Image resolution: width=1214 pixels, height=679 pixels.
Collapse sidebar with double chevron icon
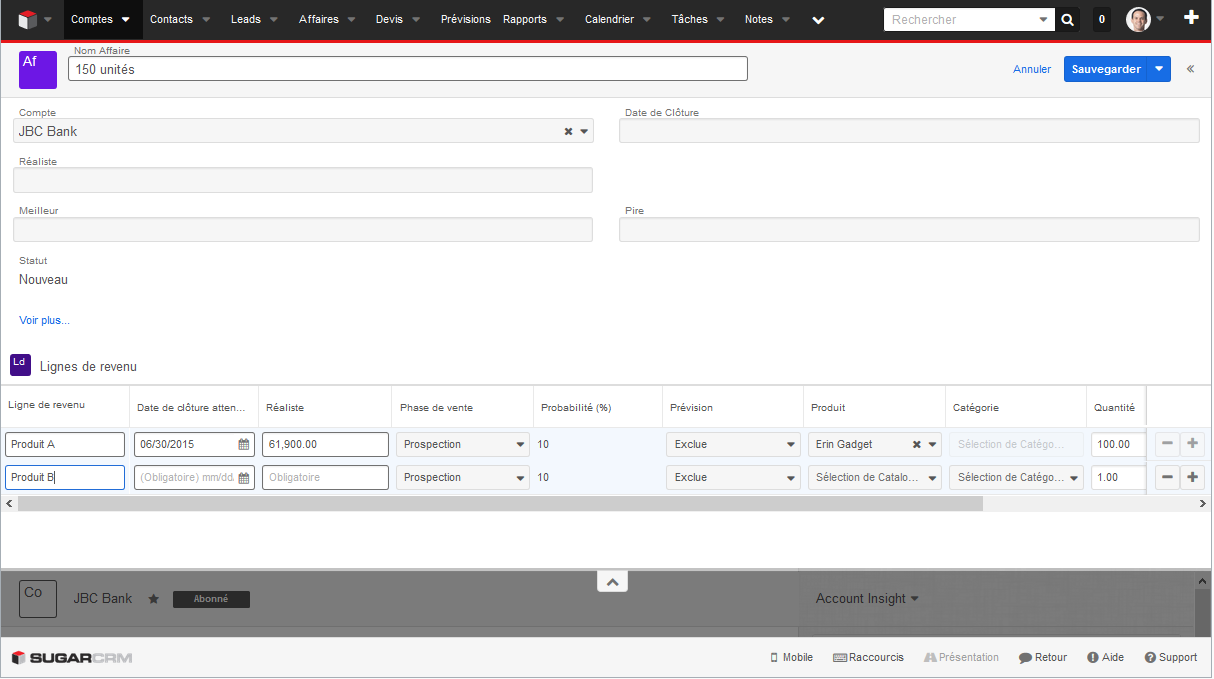1190,69
